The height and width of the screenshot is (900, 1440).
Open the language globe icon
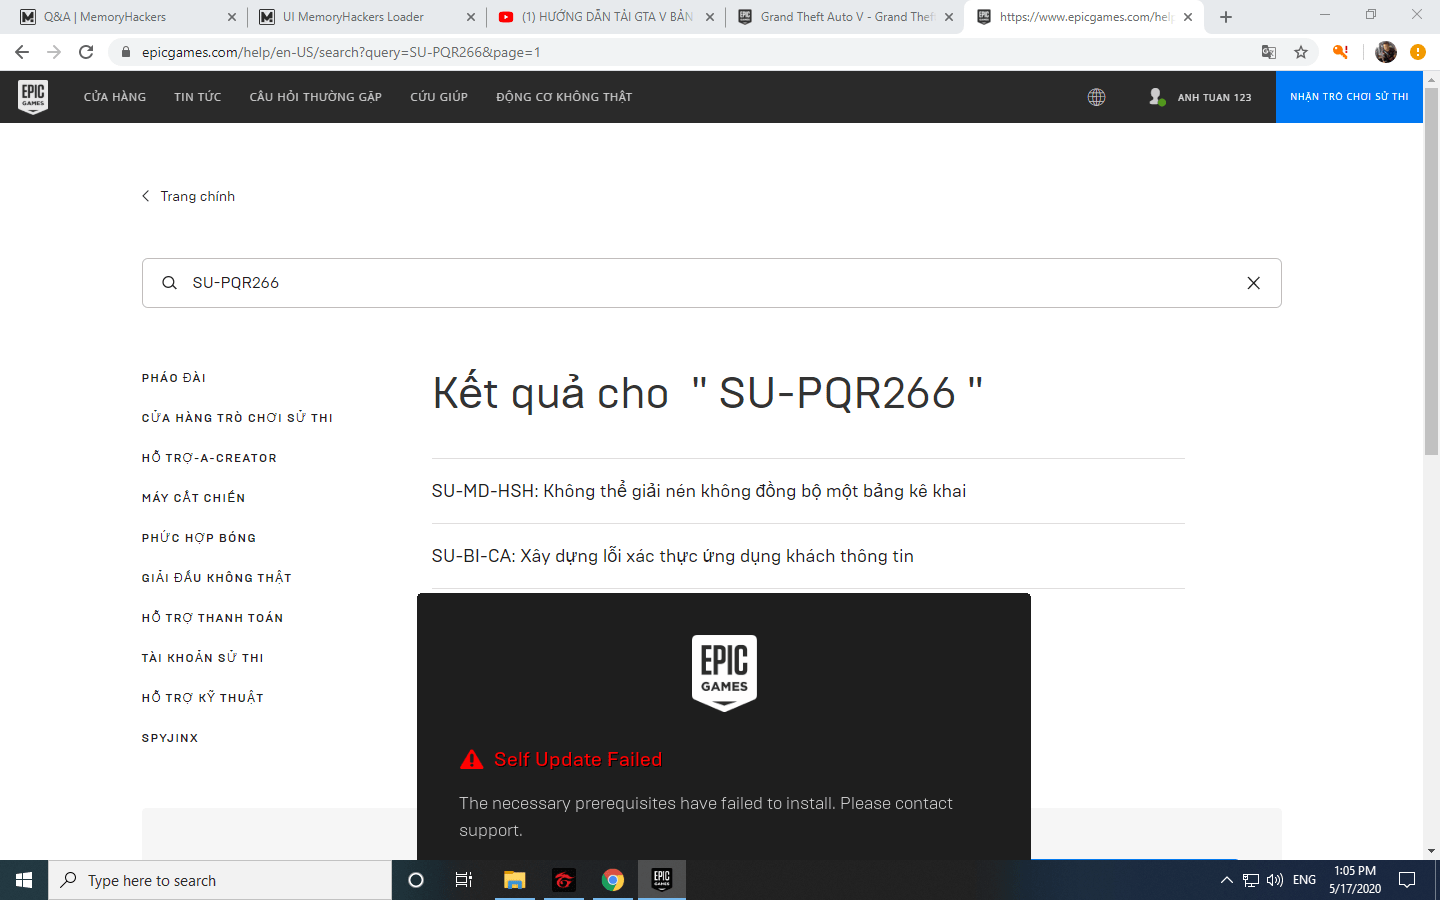pos(1096,97)
